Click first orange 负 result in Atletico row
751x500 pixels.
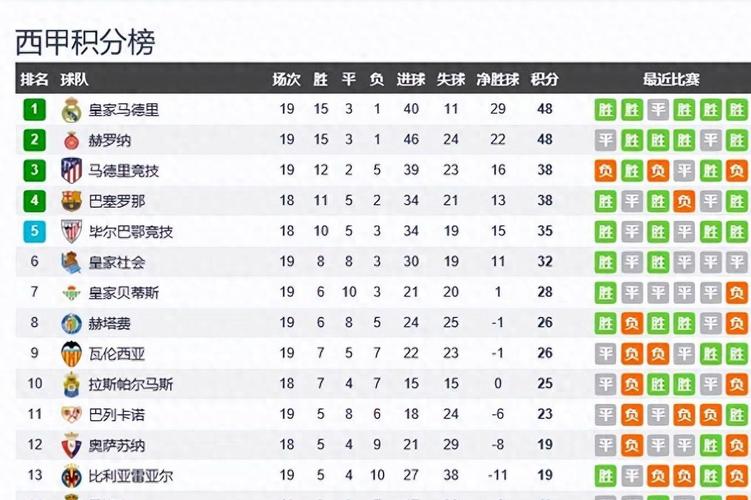(x=605, y=170)
